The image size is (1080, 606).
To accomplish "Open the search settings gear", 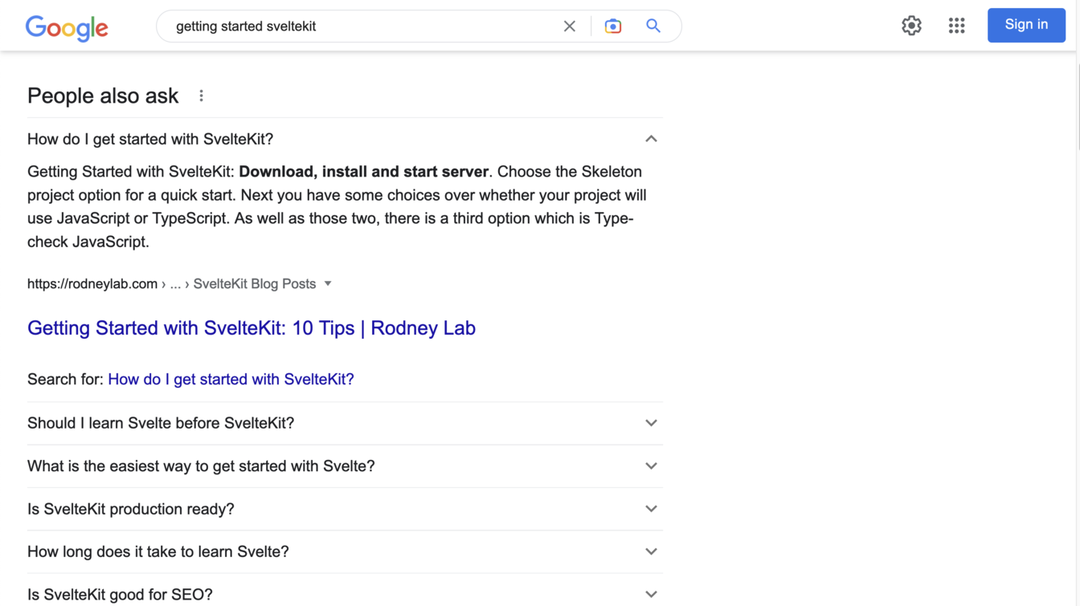I will click(x=911, y=25).
